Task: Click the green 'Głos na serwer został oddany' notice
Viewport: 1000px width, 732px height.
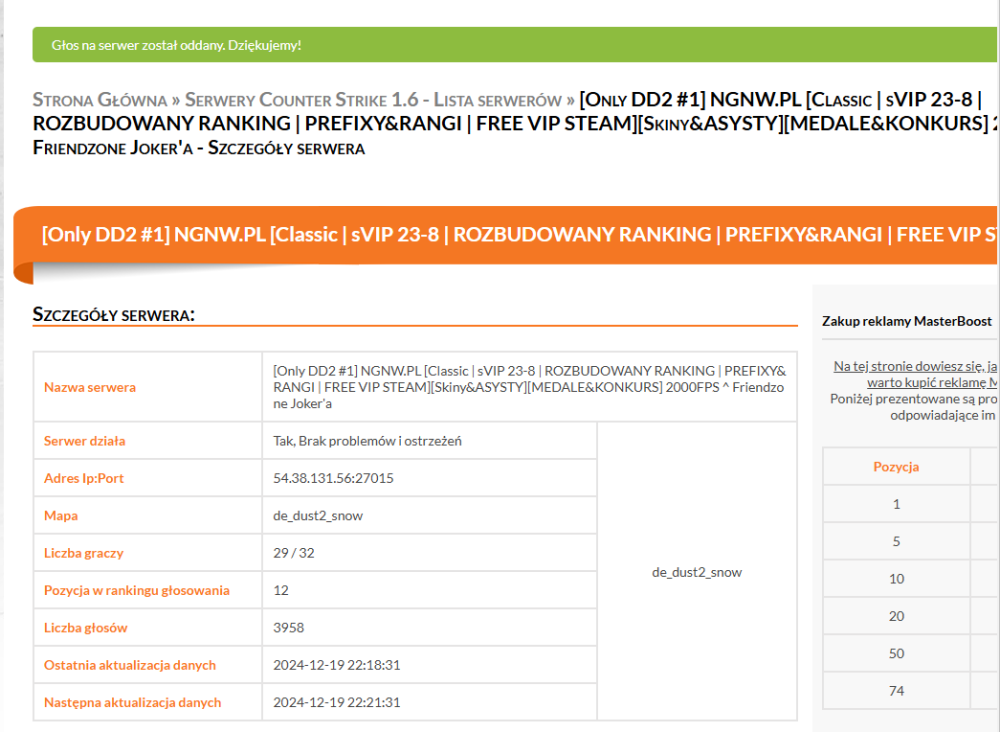Action: click(514, 45)
